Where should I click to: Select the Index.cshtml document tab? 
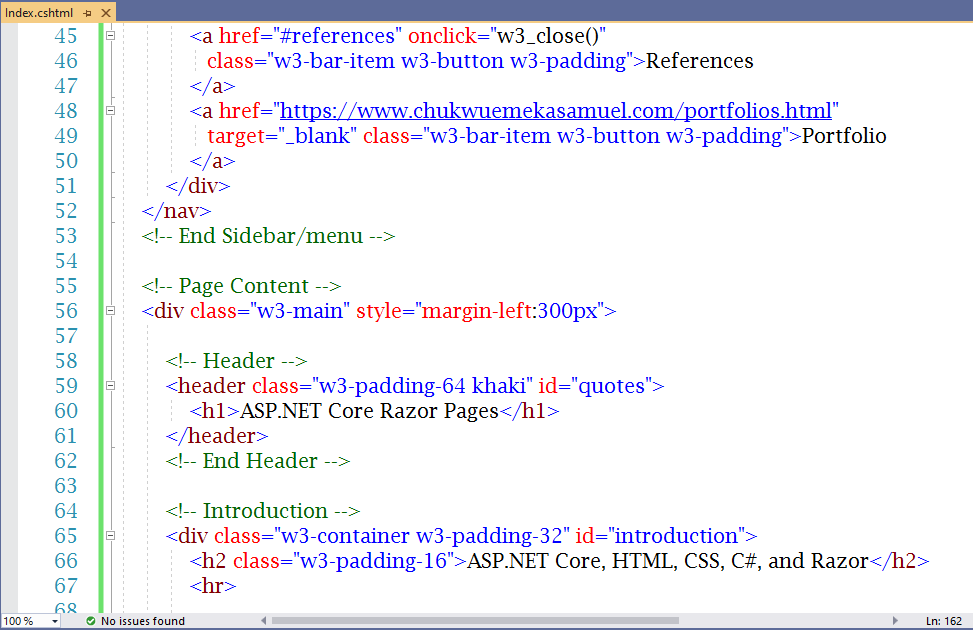tap(39, 13)
